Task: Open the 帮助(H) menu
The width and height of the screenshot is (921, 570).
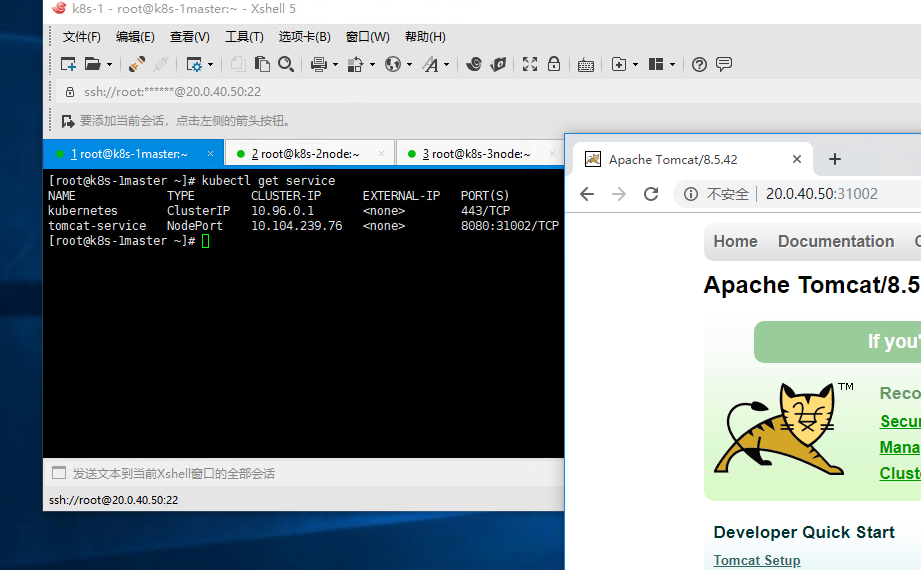Action: (x=425, y=37)
